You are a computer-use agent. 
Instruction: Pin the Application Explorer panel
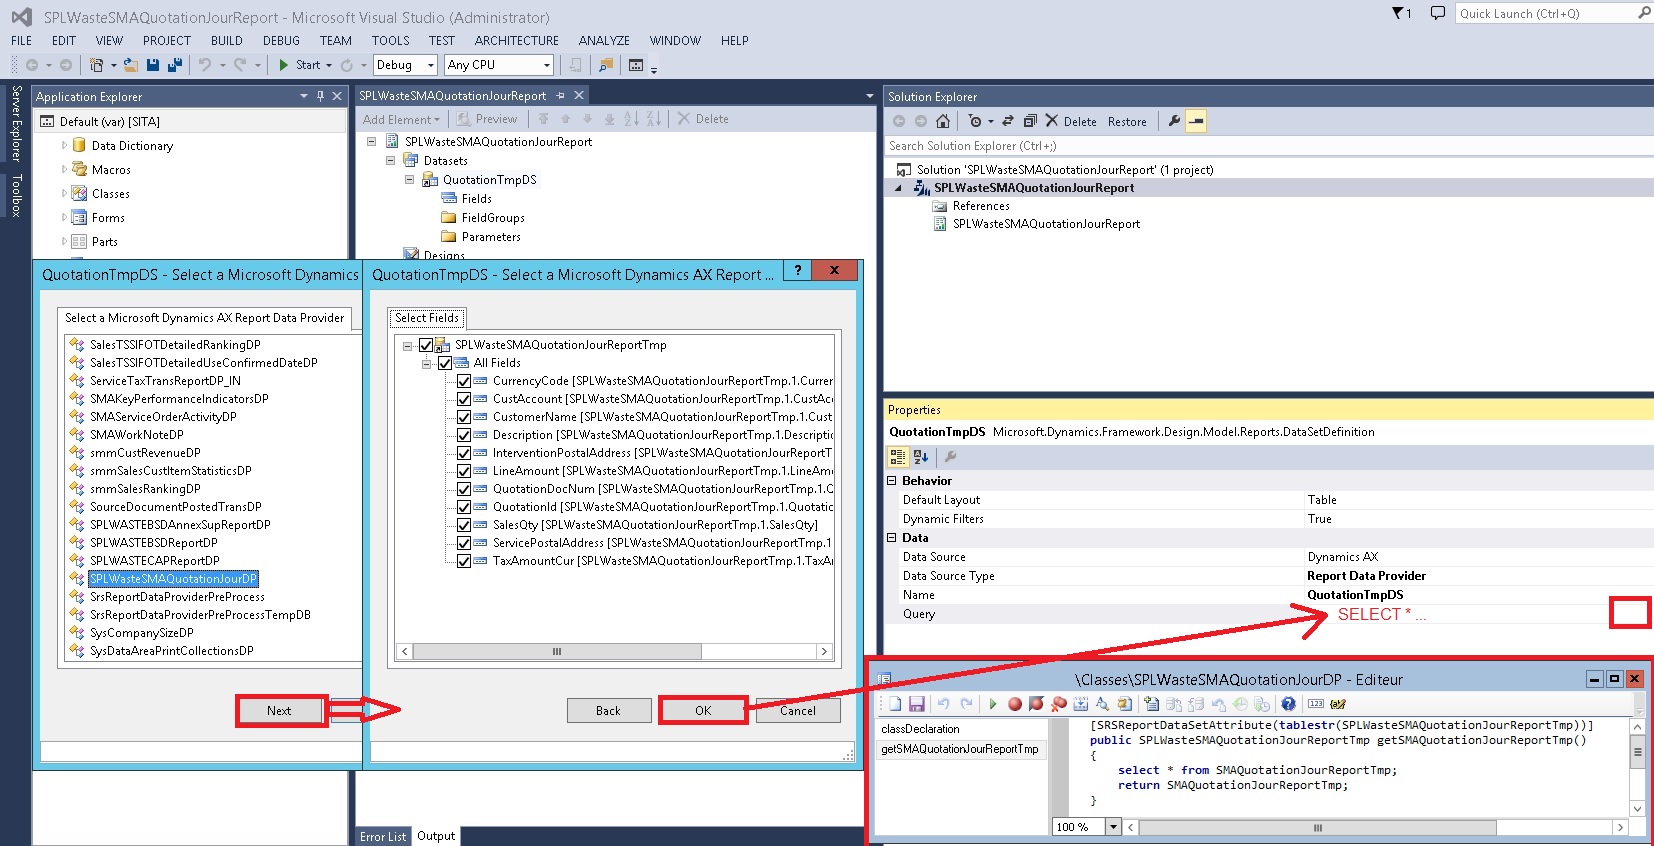click(320, 96)
